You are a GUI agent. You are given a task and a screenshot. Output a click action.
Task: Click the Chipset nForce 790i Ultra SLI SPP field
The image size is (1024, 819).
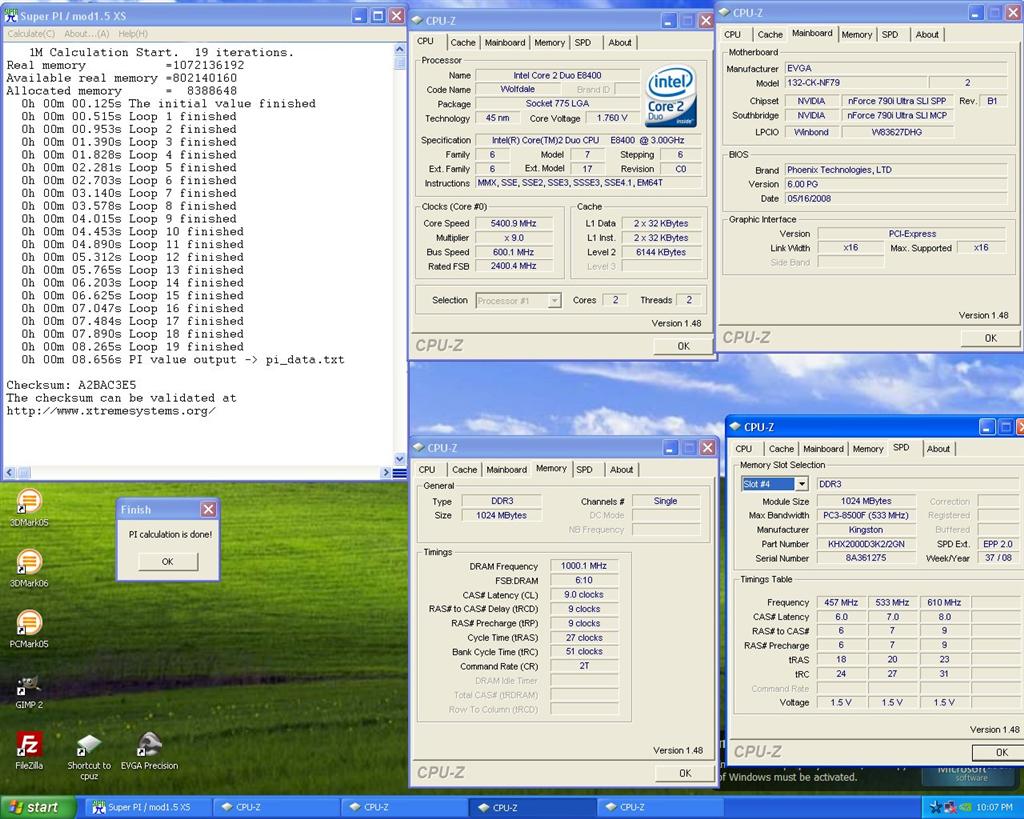coord(897,101)
